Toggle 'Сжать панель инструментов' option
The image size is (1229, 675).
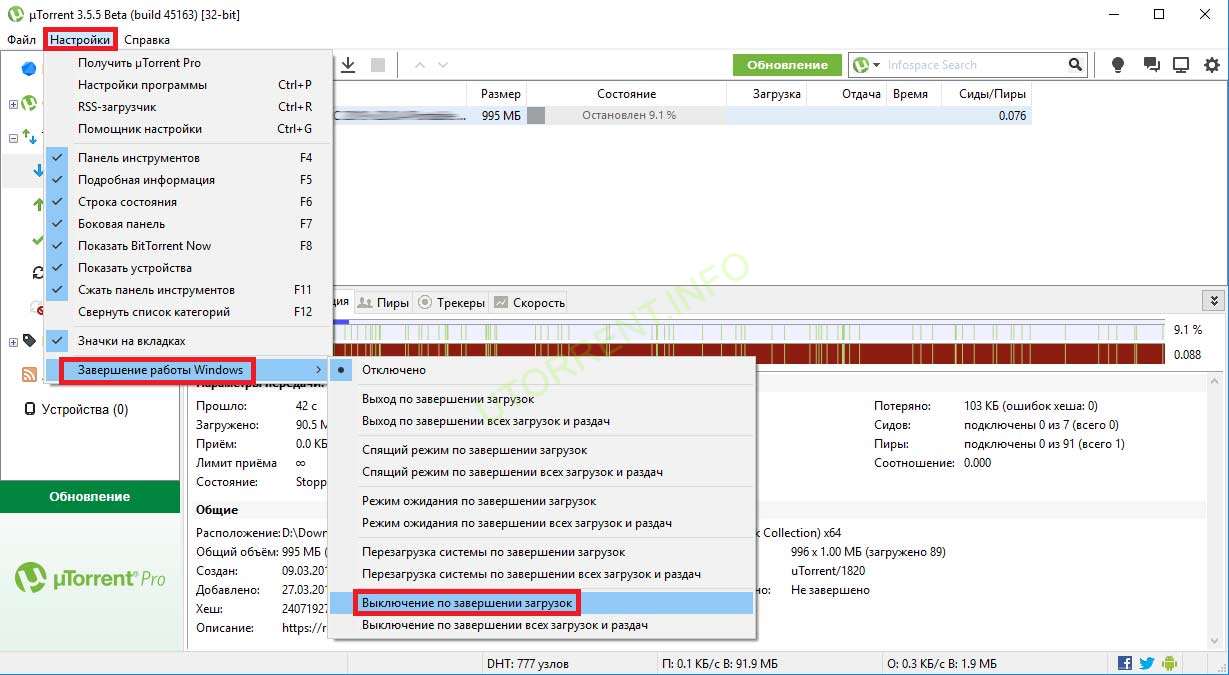coord(188,290)
